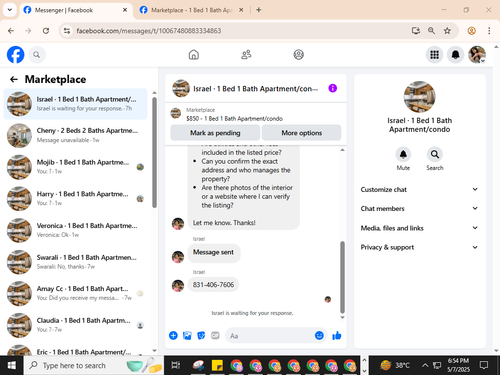Open Sticky Notes taskbar icon
Viewport: 500px width, 375px height.
click(217, 366)
